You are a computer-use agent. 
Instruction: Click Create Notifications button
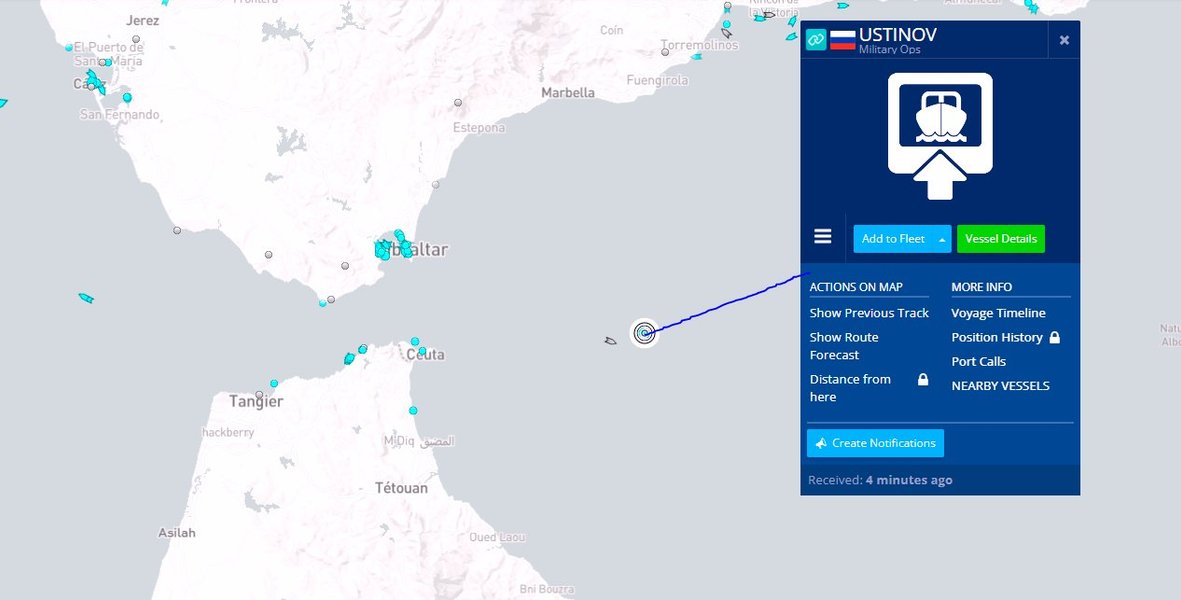tap(875, 443)
